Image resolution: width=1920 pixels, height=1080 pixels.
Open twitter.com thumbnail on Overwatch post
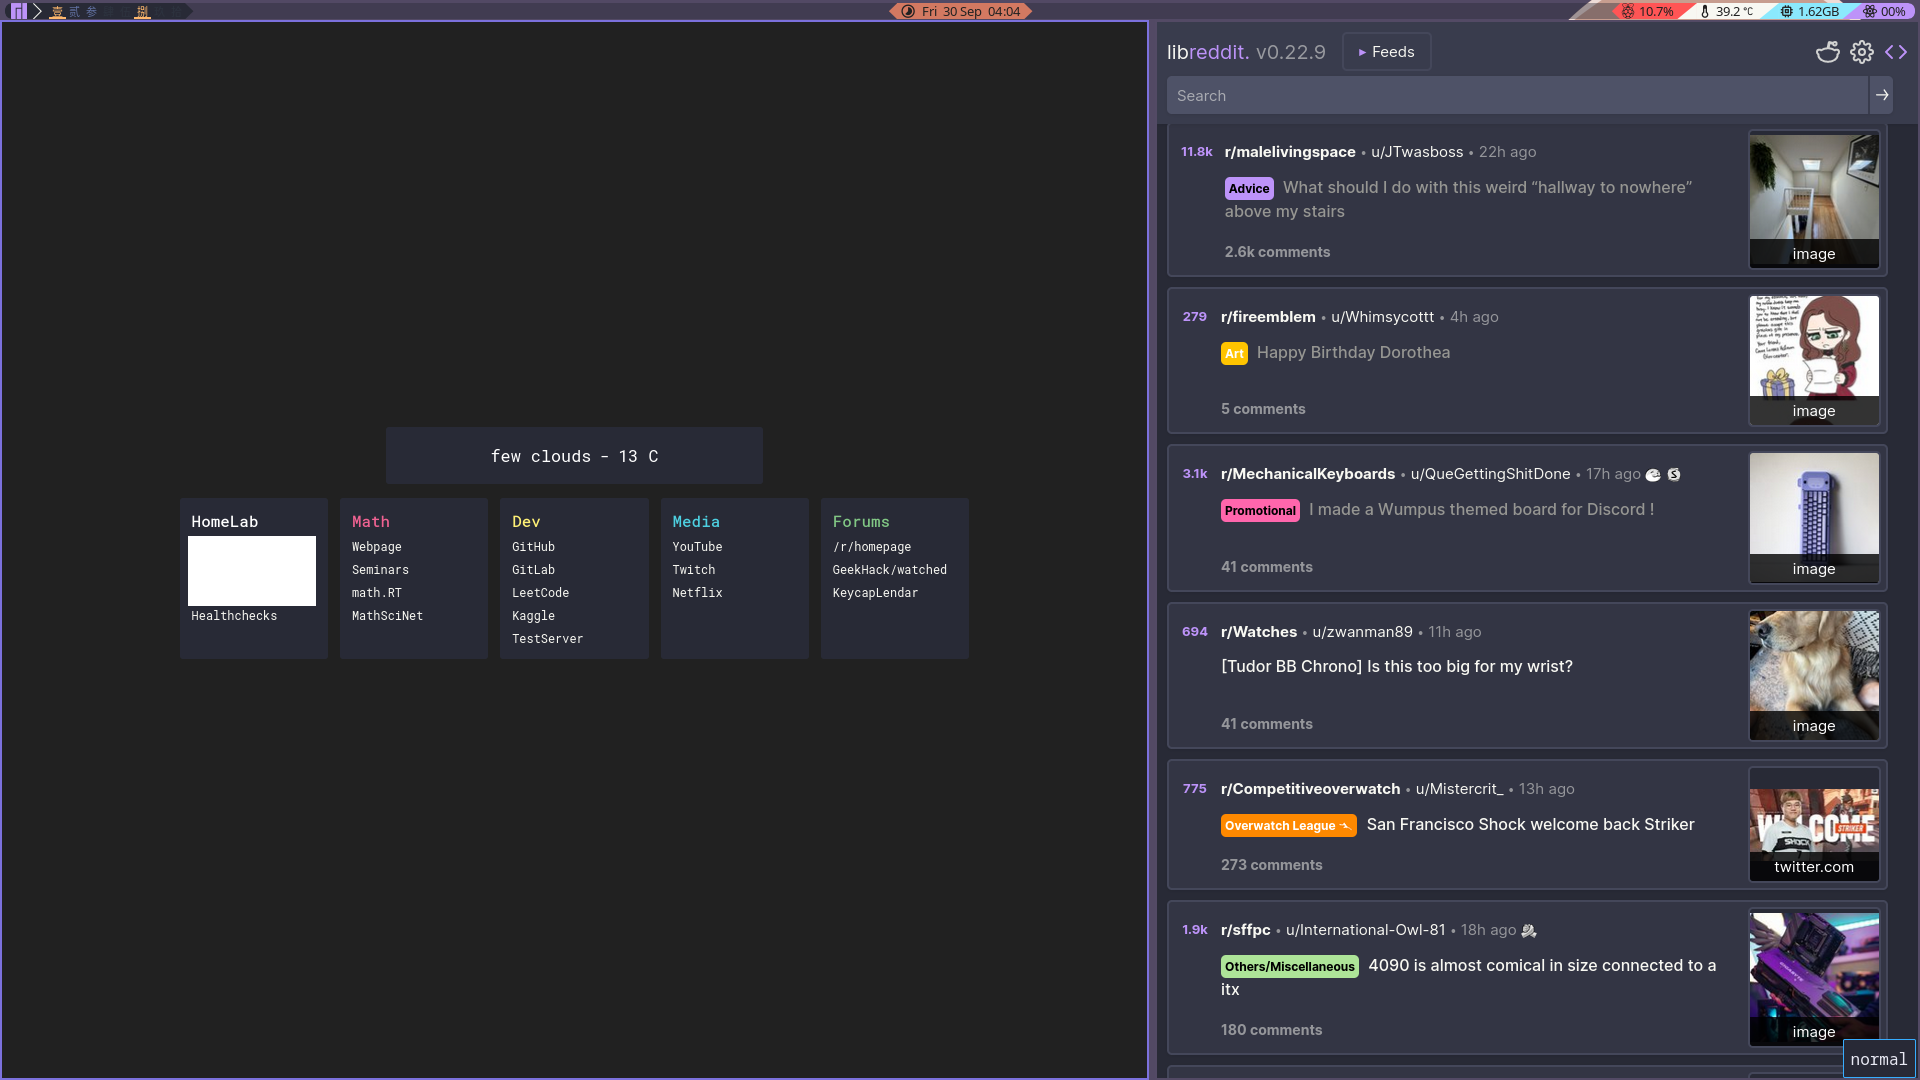click(1813, 825)
